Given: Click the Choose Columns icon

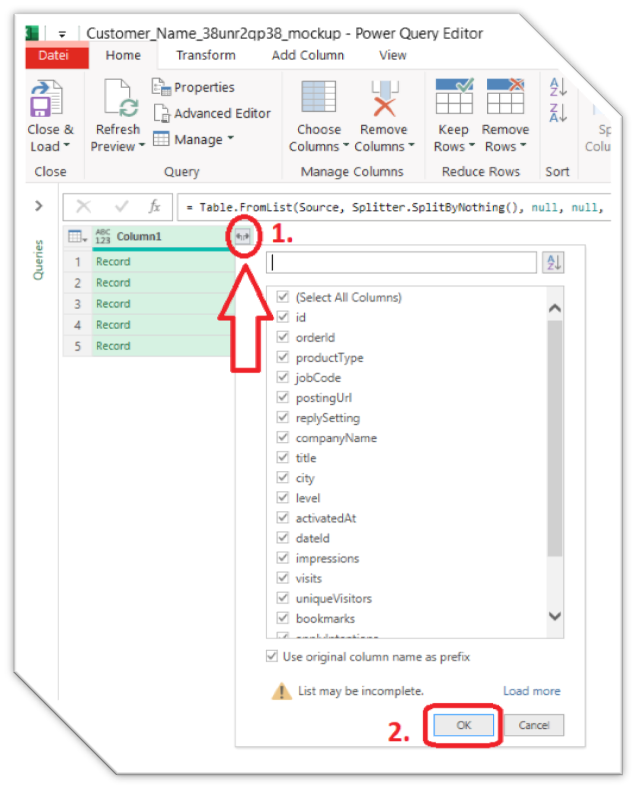Looking at the screenshot, I should 319,100.
